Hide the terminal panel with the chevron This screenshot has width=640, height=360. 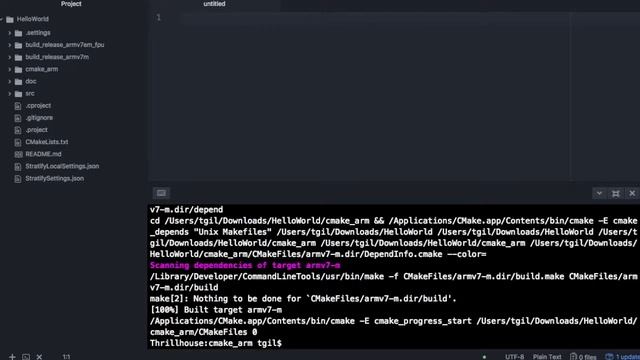click(599, 193)
